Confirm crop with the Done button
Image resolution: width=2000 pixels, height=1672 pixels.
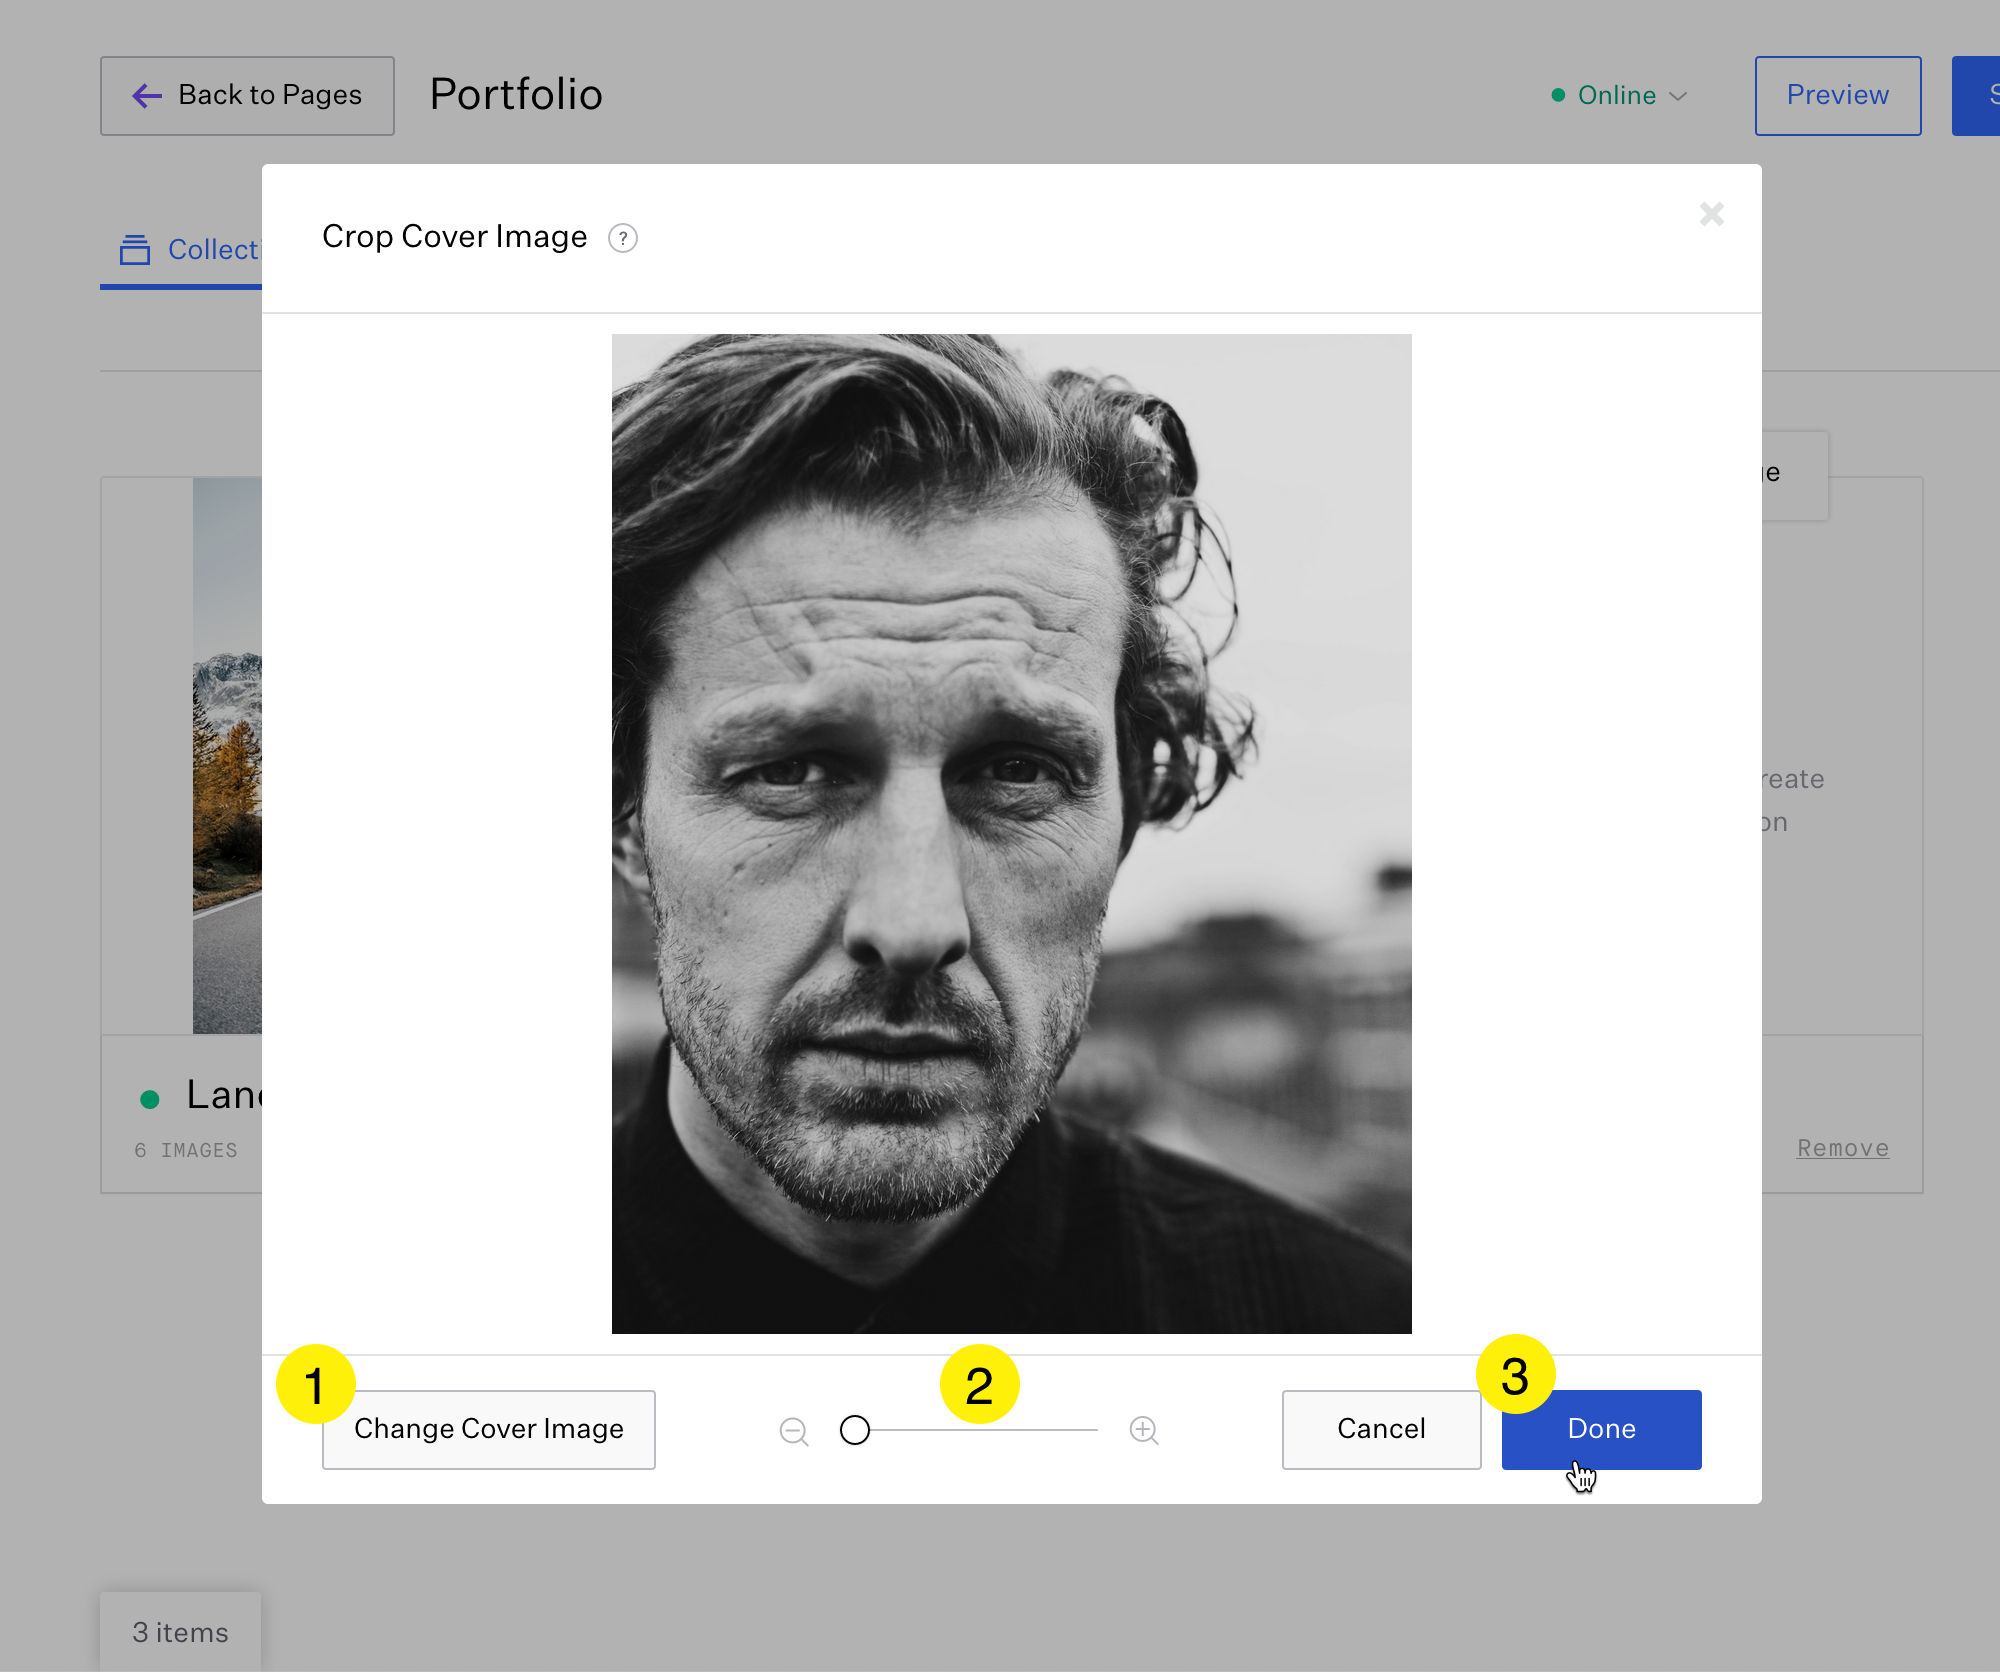[x=1601, y=1429]
